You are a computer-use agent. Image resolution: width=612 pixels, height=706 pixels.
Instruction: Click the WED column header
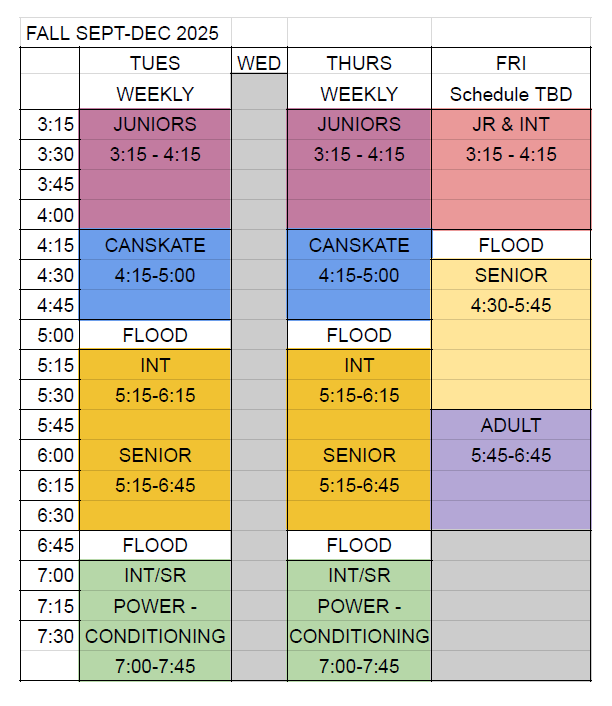coord(259,63)
